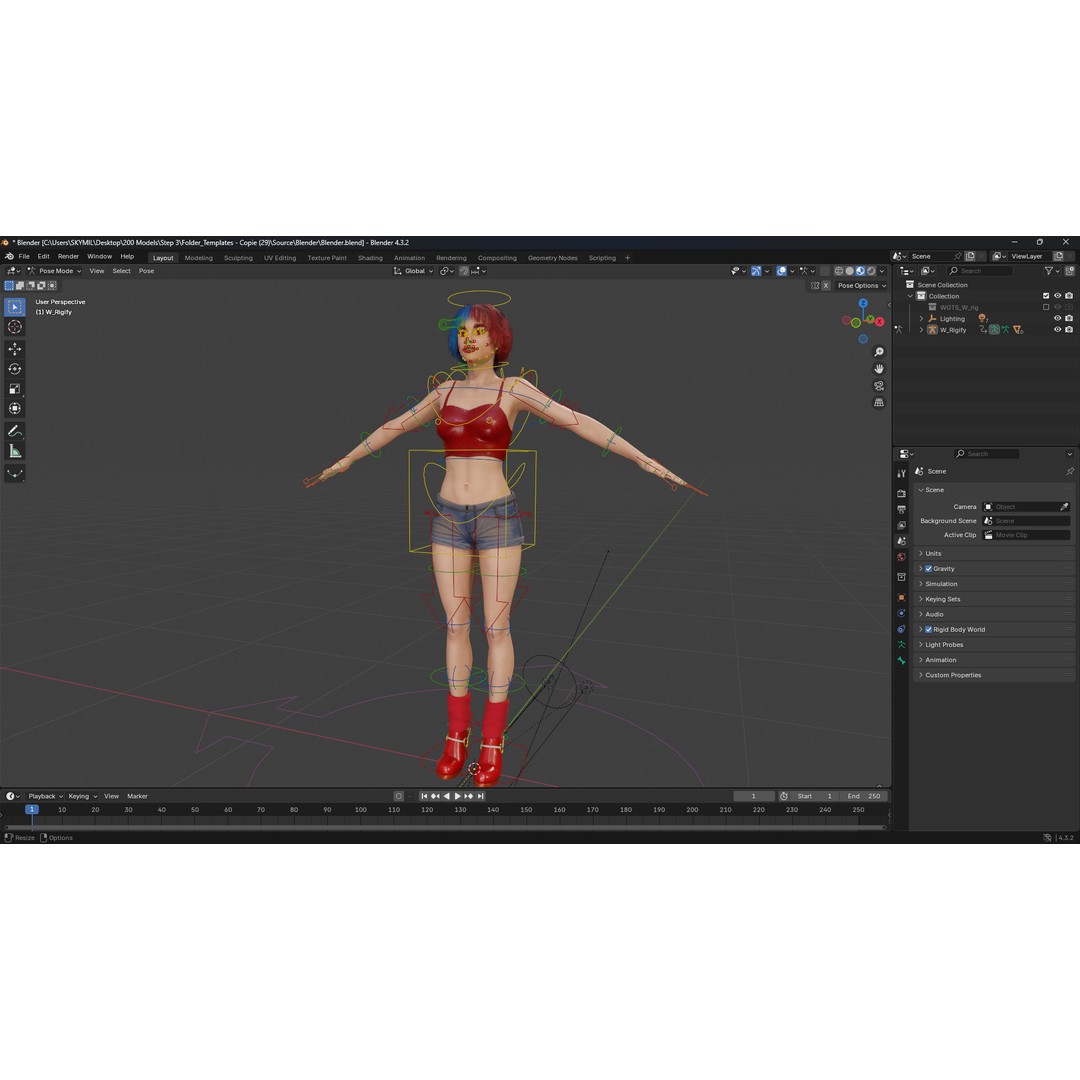Click the eyedropper in Camera field
This screenshot has width=1080, height=1080.
1064,507
